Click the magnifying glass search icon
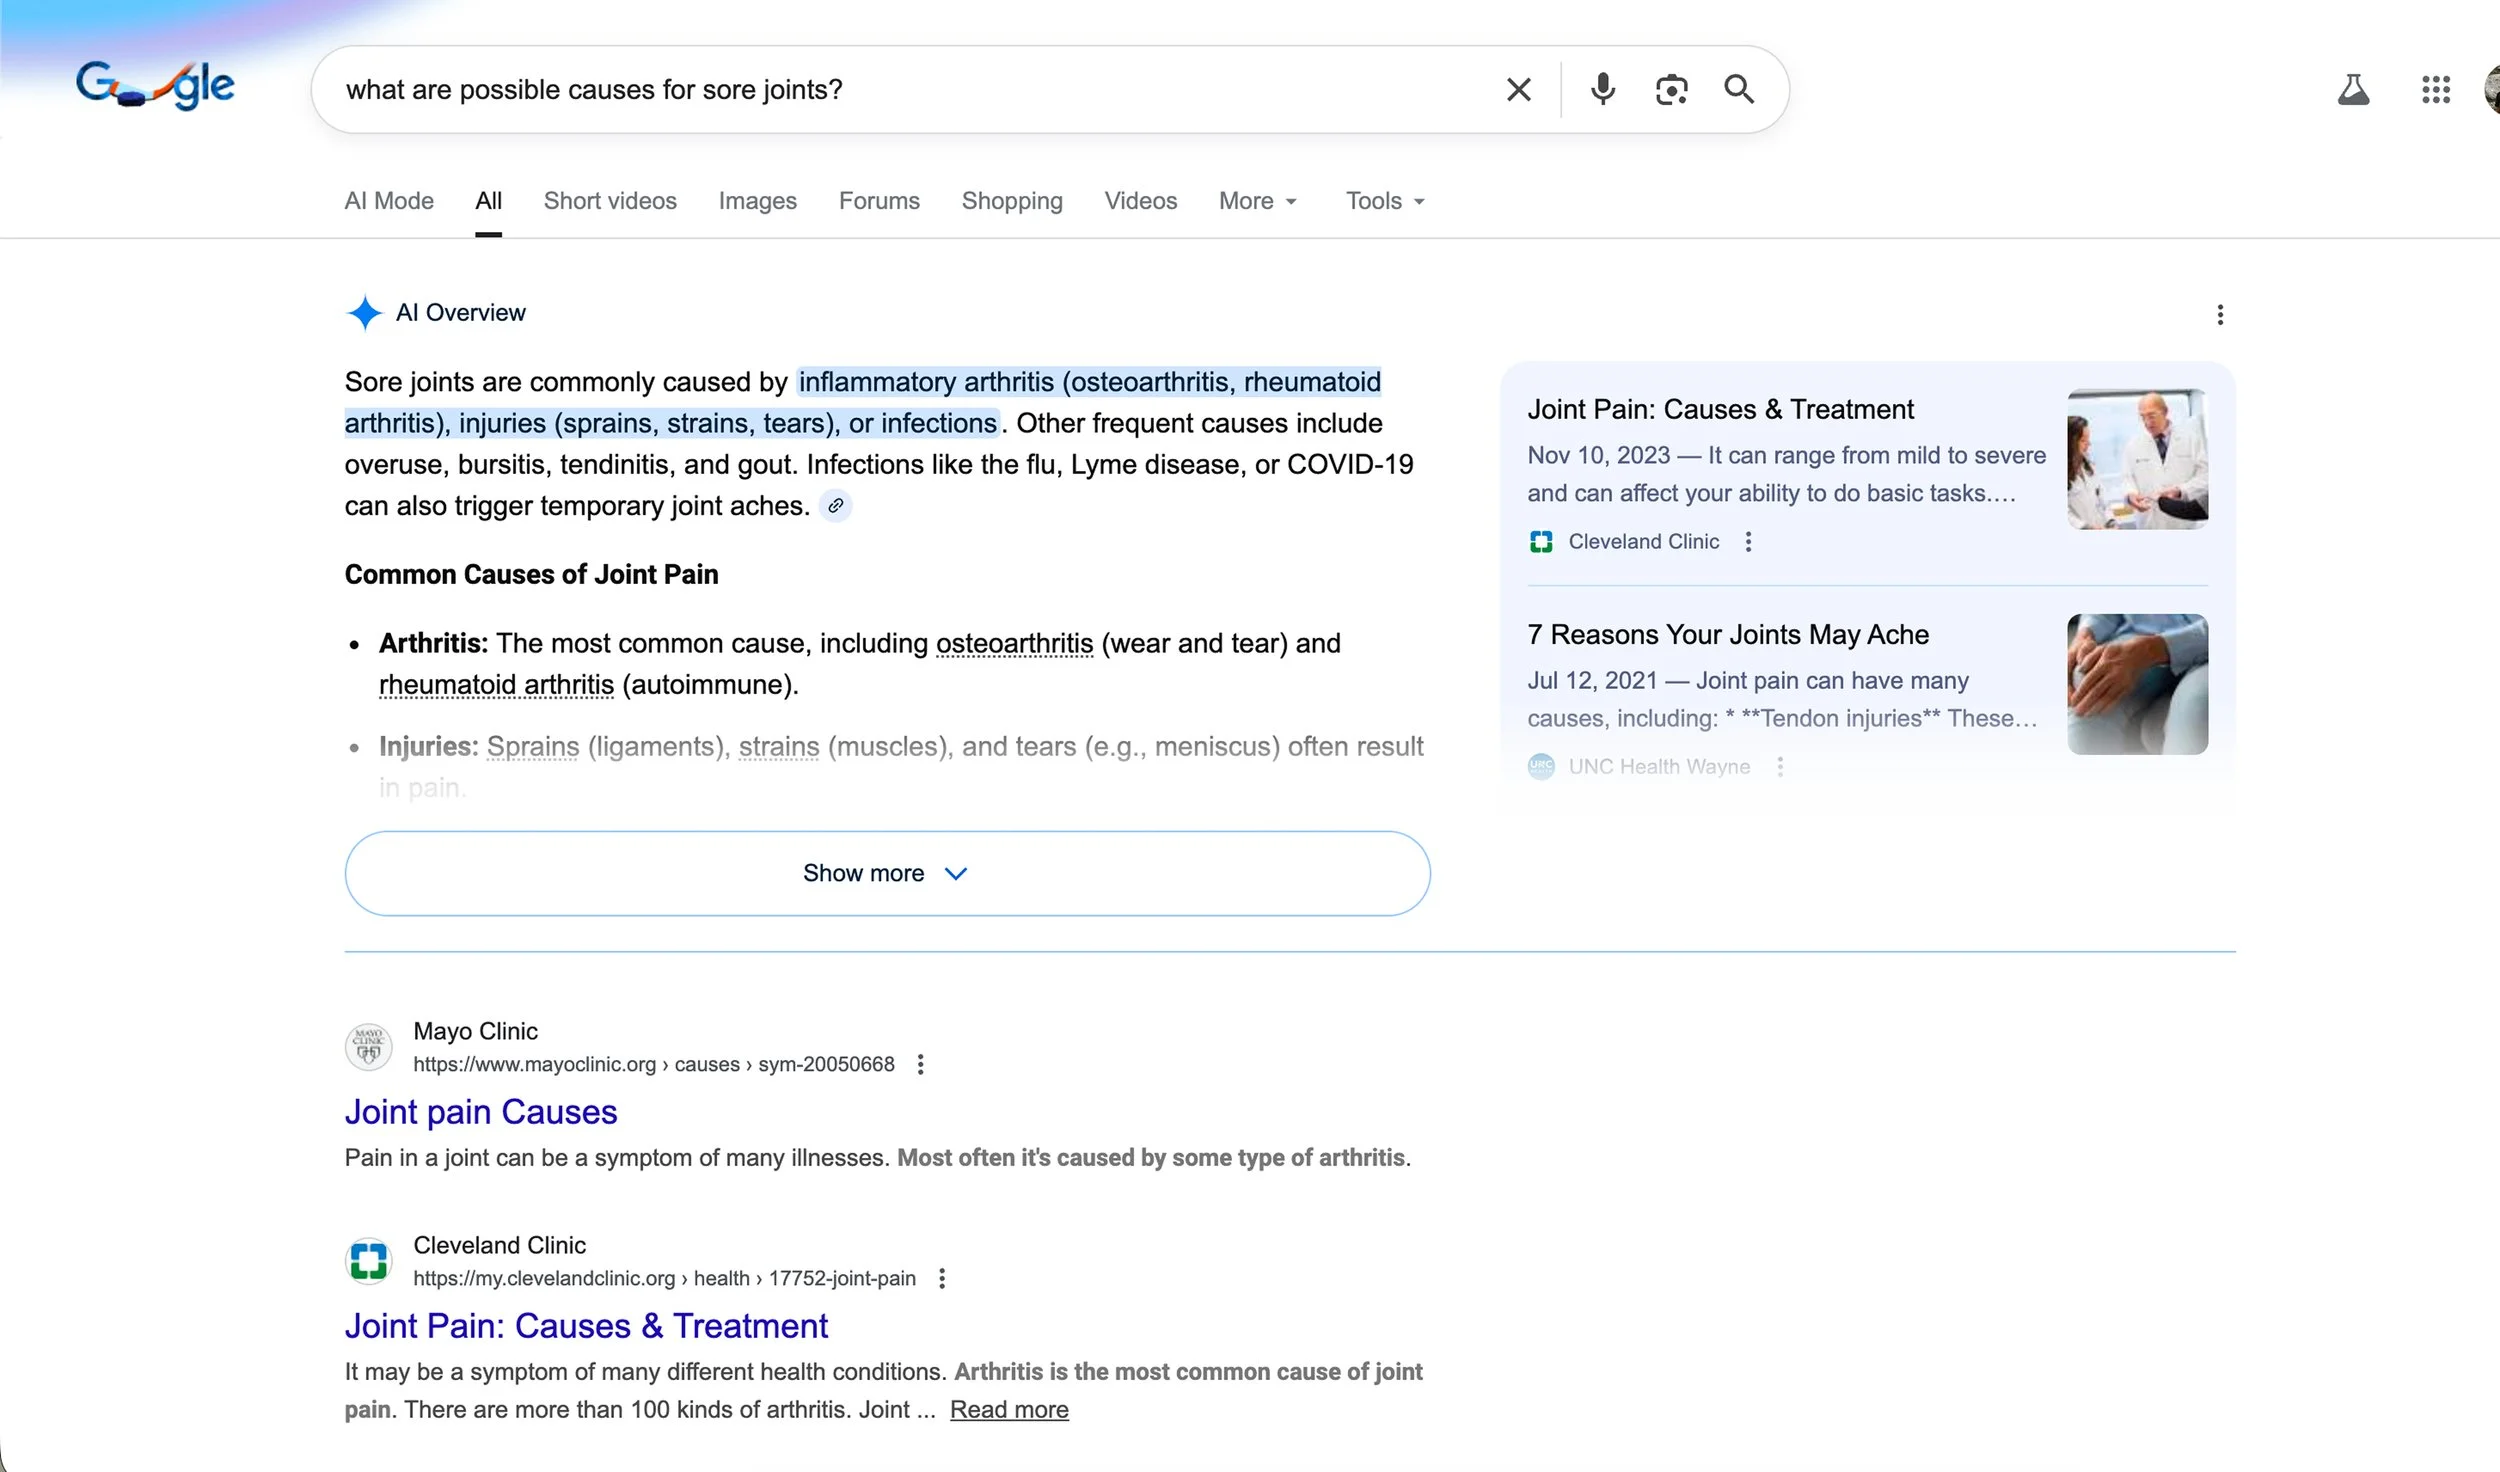The width and height of the screenshot is (2500, 1472). 1739,90
